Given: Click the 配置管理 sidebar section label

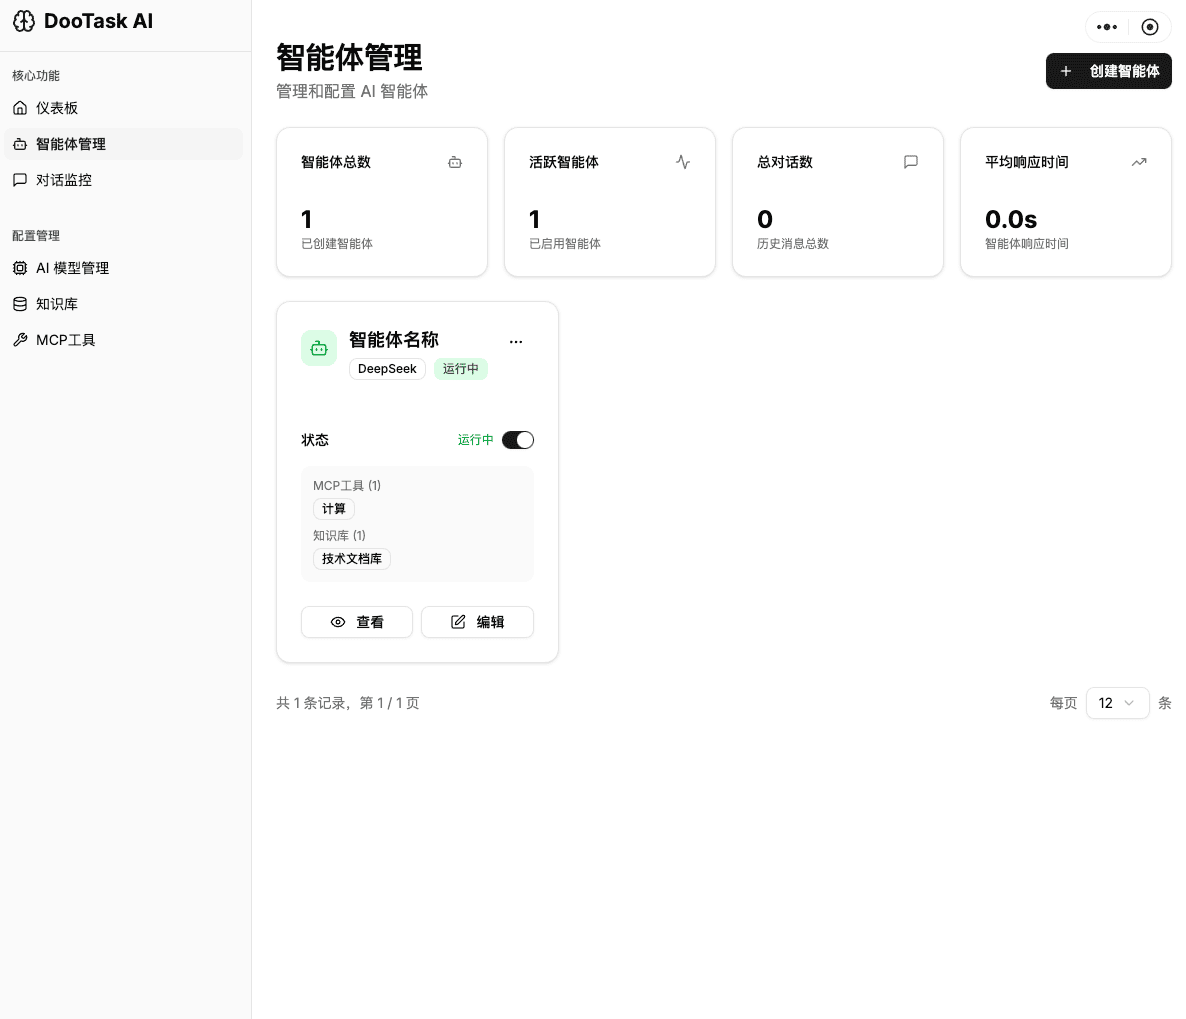Looking at the screenshot, I should click(36, 235).
